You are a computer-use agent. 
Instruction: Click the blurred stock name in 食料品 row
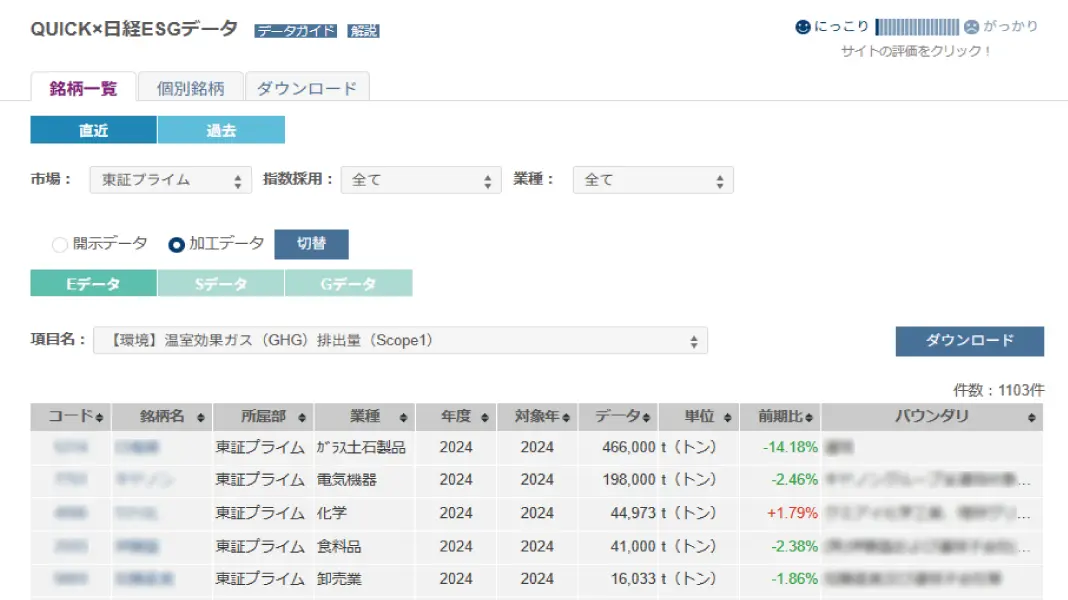[x=137, y=546]
